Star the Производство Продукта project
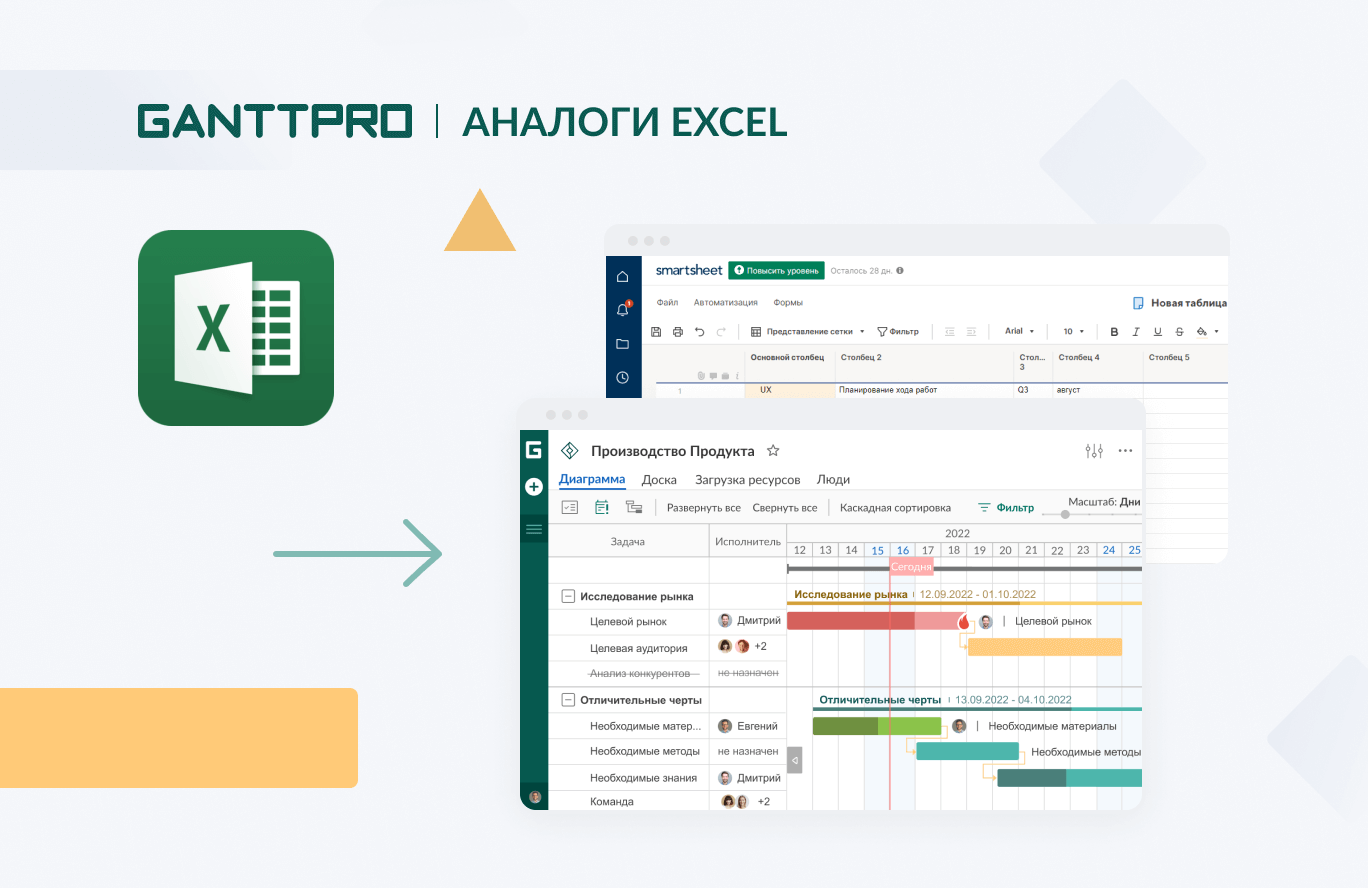Image resolution: width=1368 pixels, height=888 pixels. point(773,450)
